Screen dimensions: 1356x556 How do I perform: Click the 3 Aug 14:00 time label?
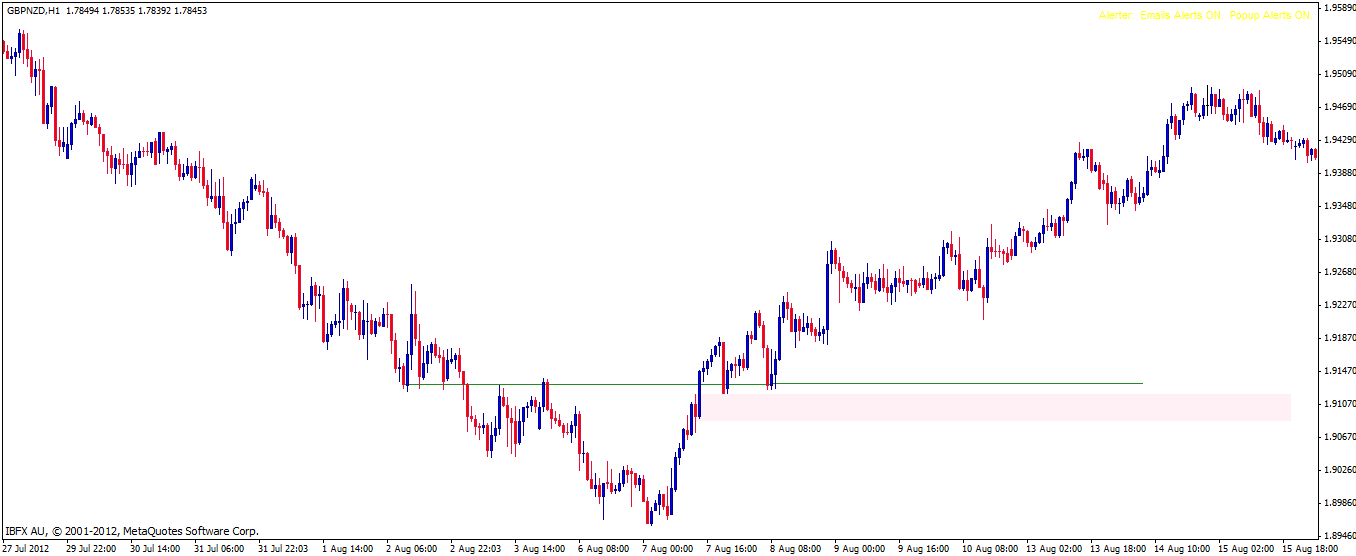coord(539,549)
